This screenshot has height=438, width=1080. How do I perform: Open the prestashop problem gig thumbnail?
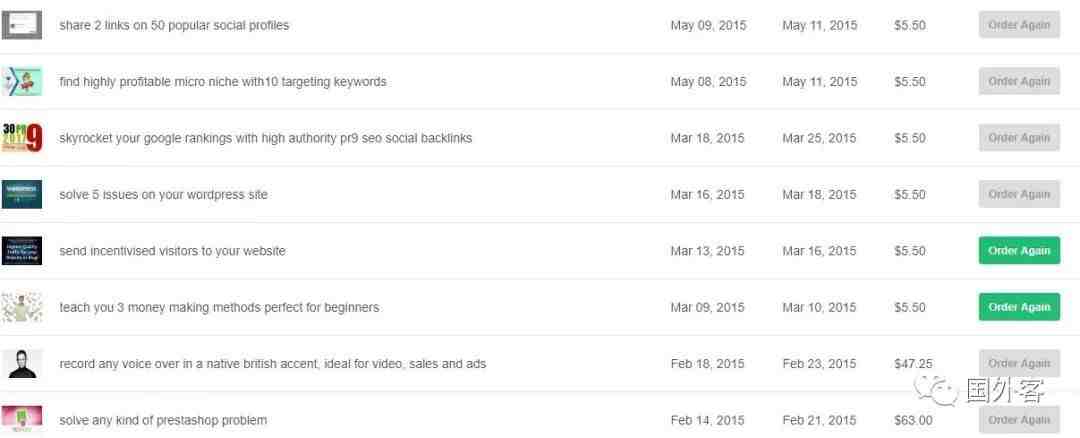click(x=21, y=419)
